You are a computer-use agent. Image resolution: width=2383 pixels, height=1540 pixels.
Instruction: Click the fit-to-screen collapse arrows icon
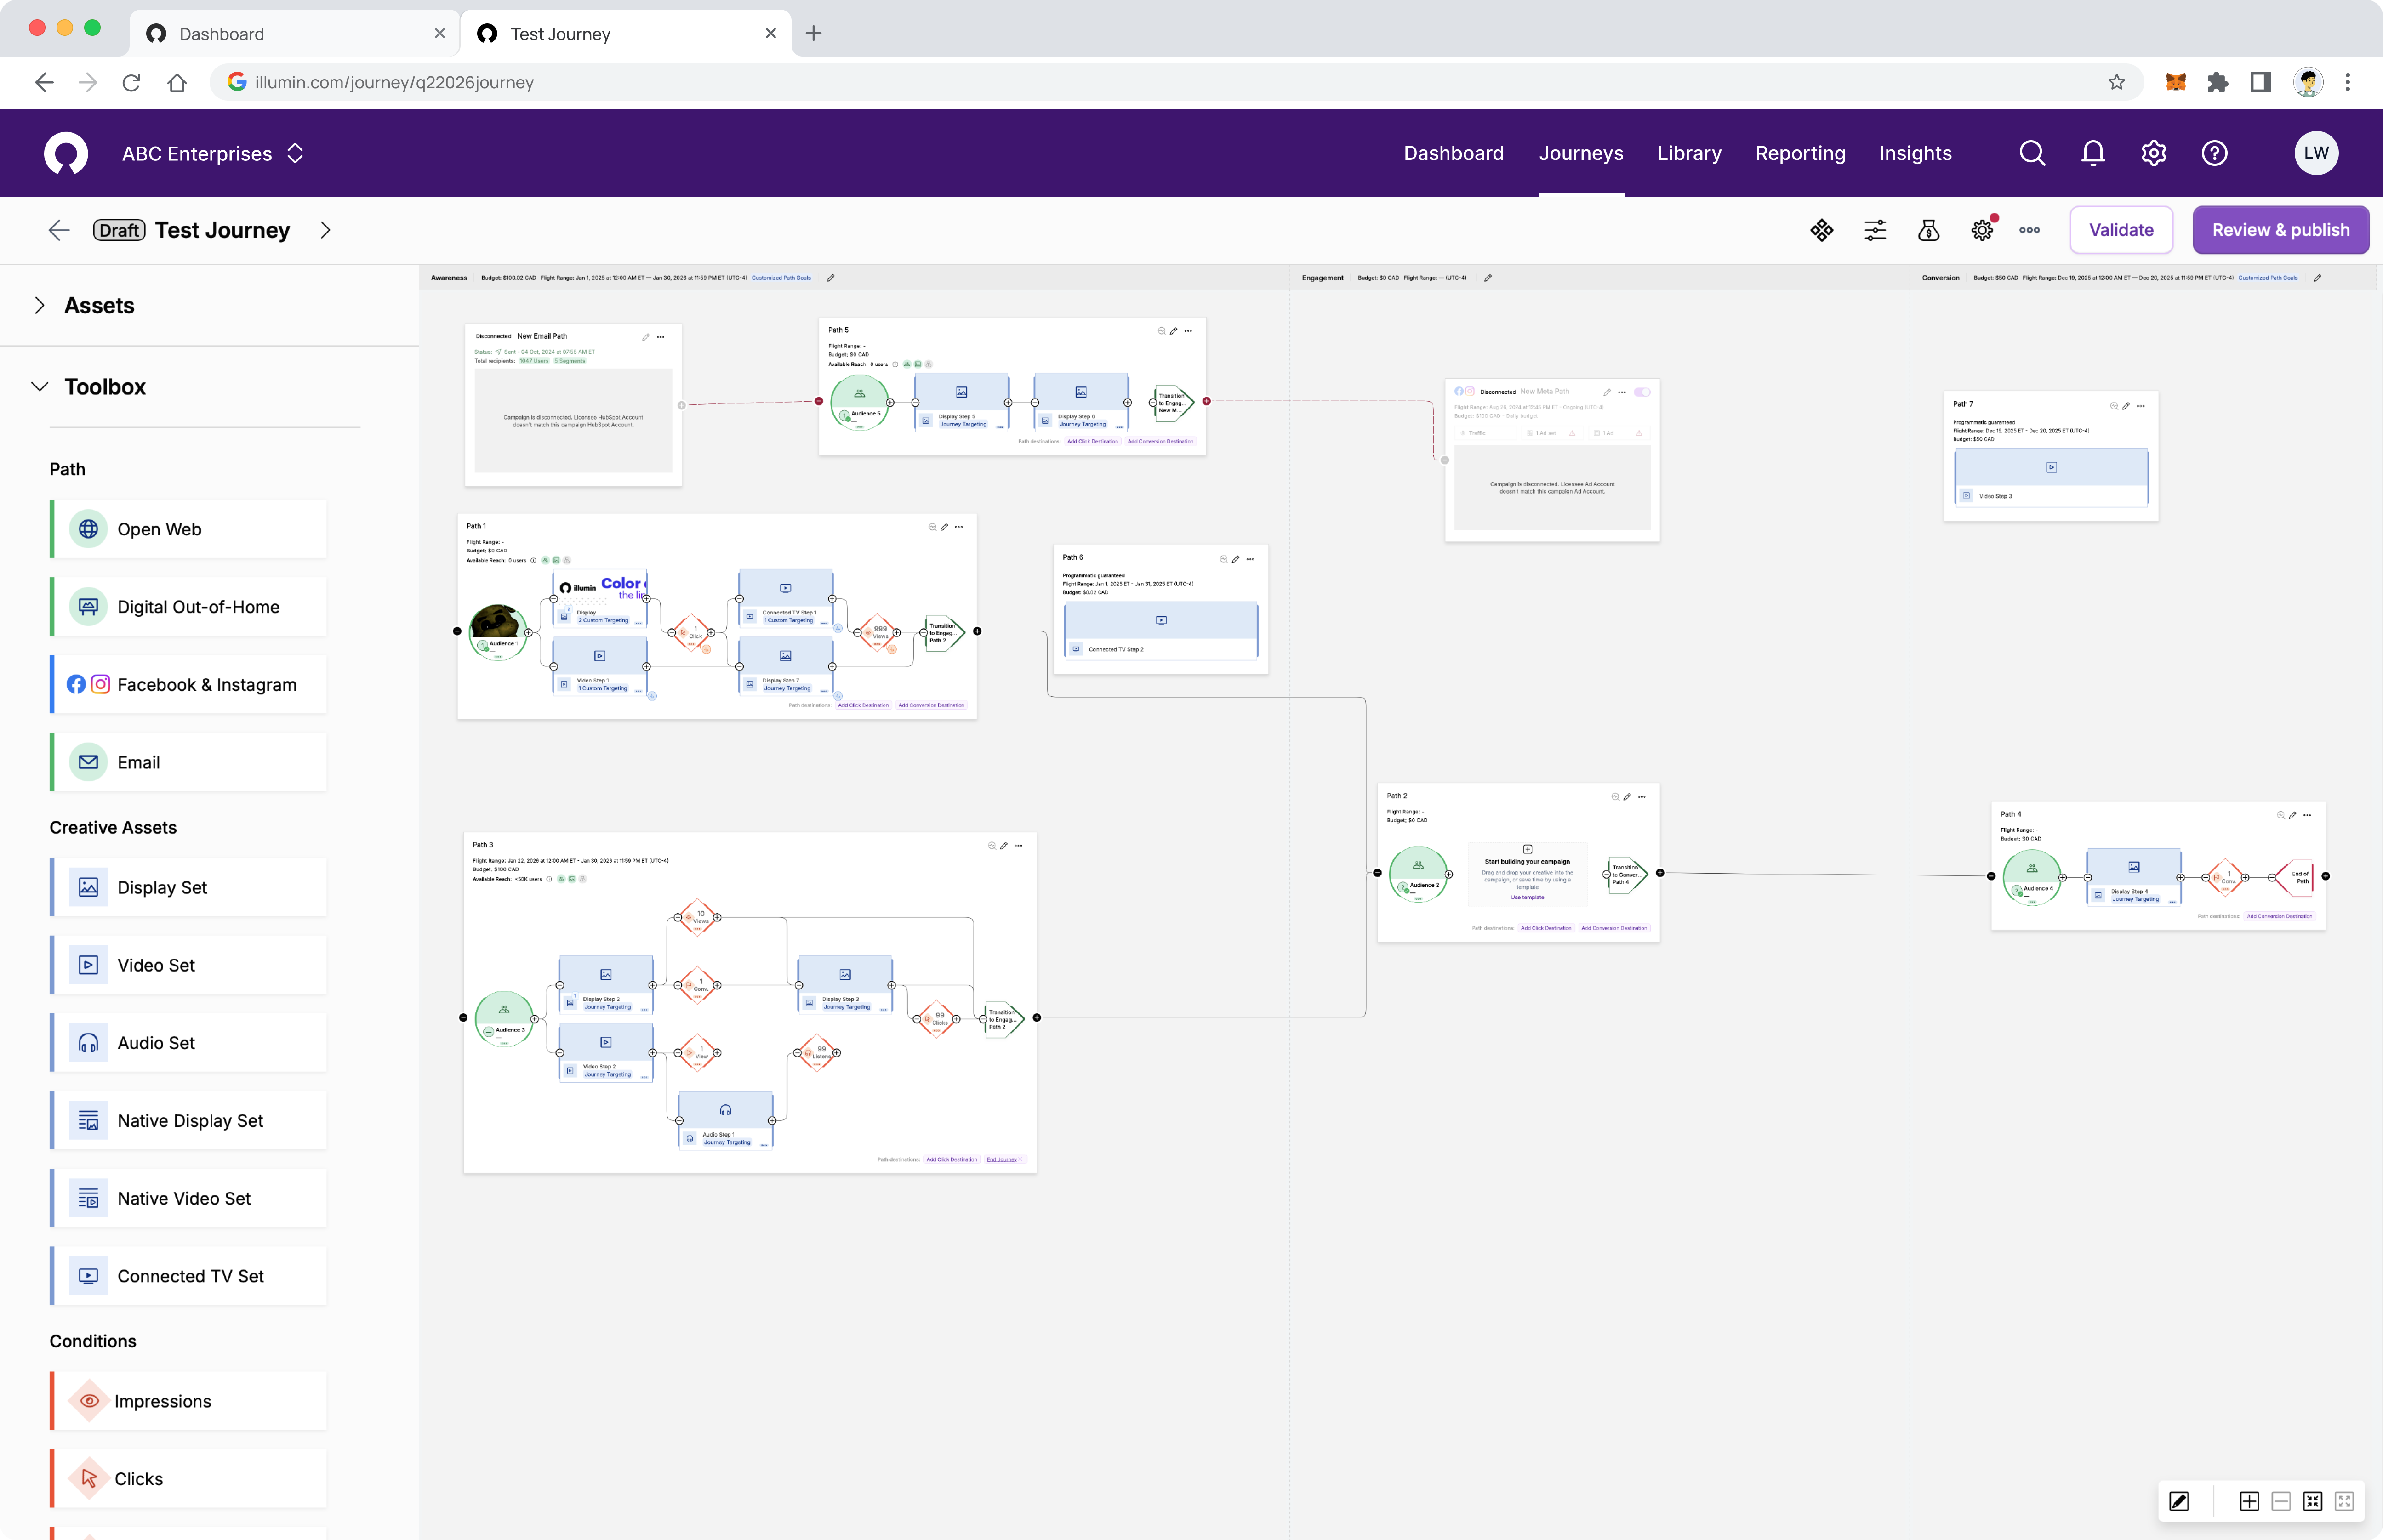point(2312,1501)
